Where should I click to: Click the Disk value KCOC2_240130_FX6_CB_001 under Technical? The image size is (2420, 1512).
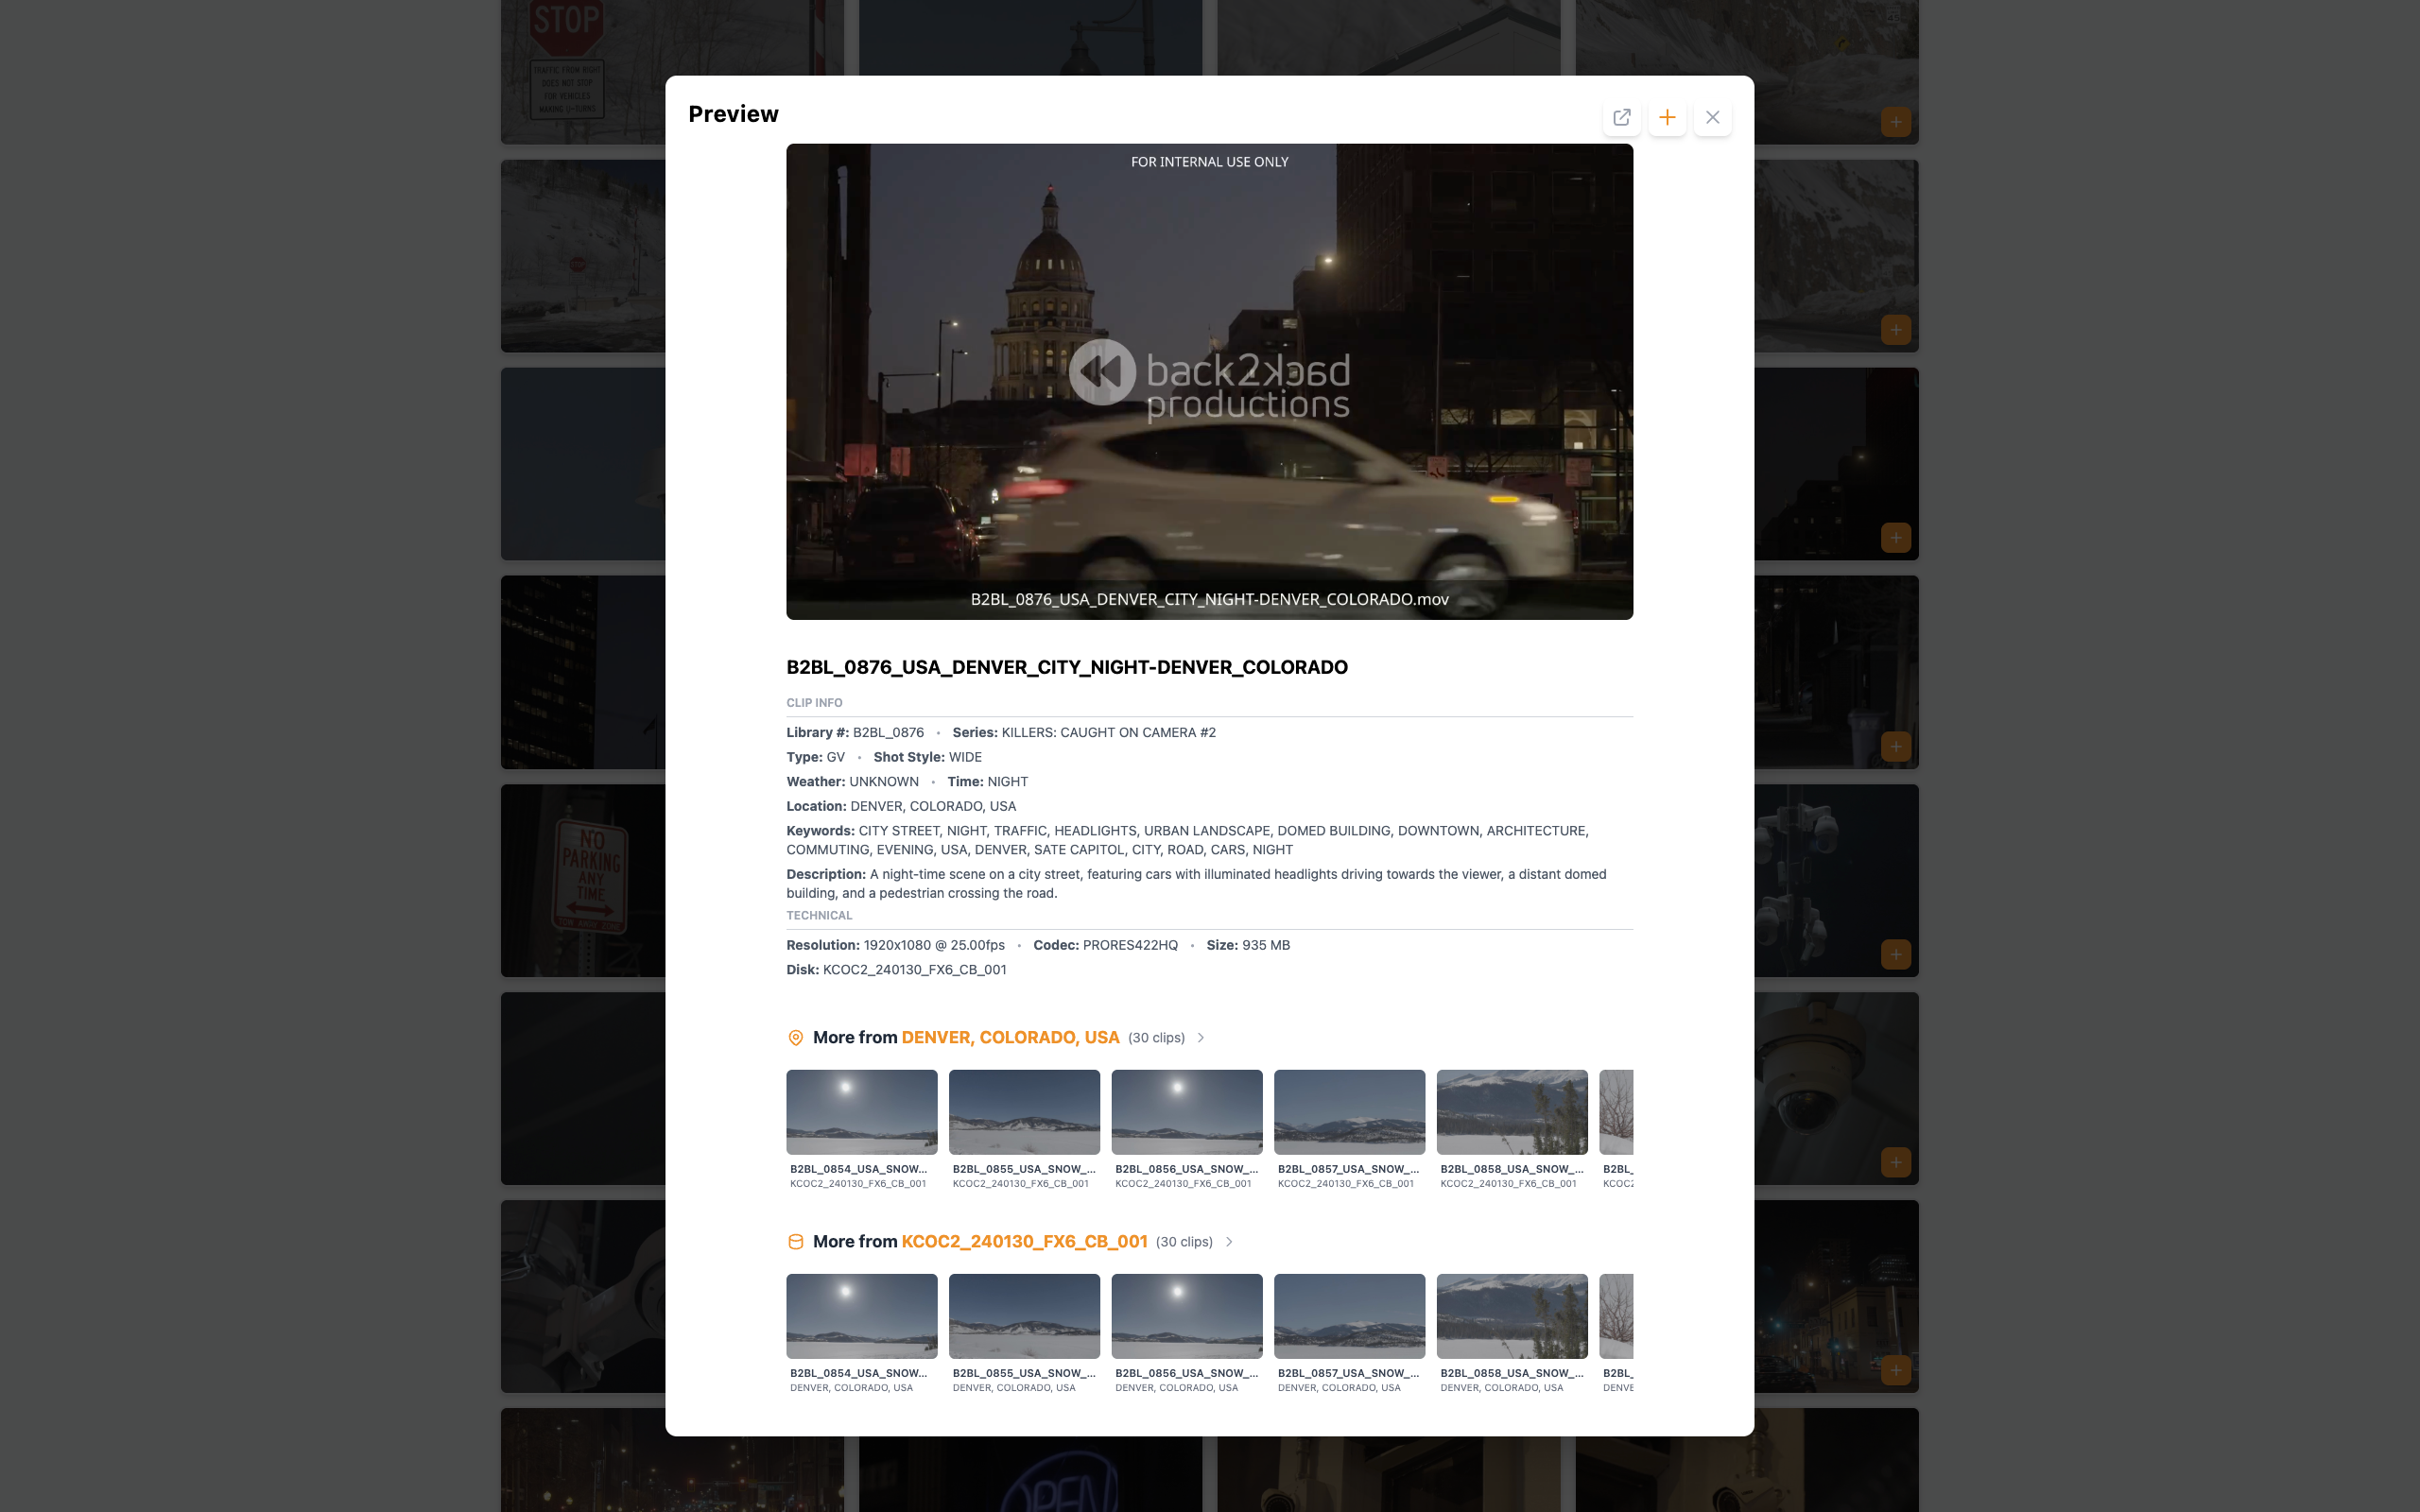point(914,970)
